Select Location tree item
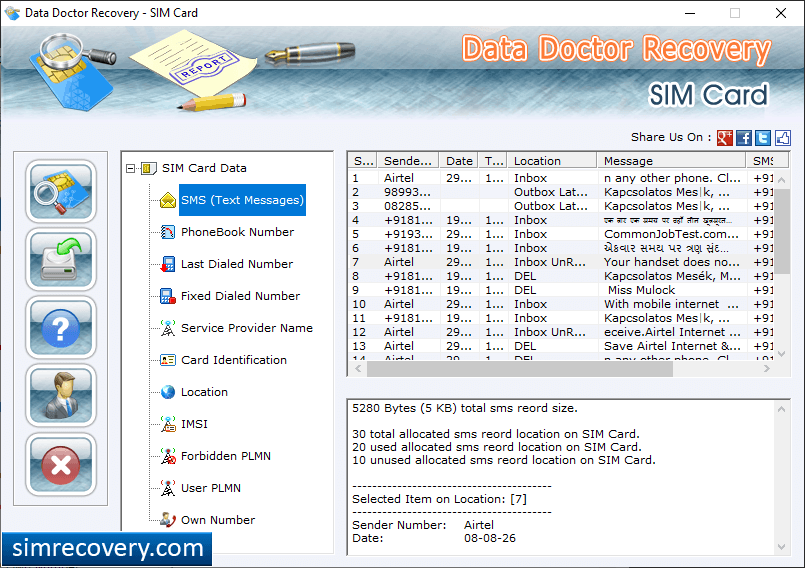The width and height of the screenshot is (805, 568). point(204,392)
